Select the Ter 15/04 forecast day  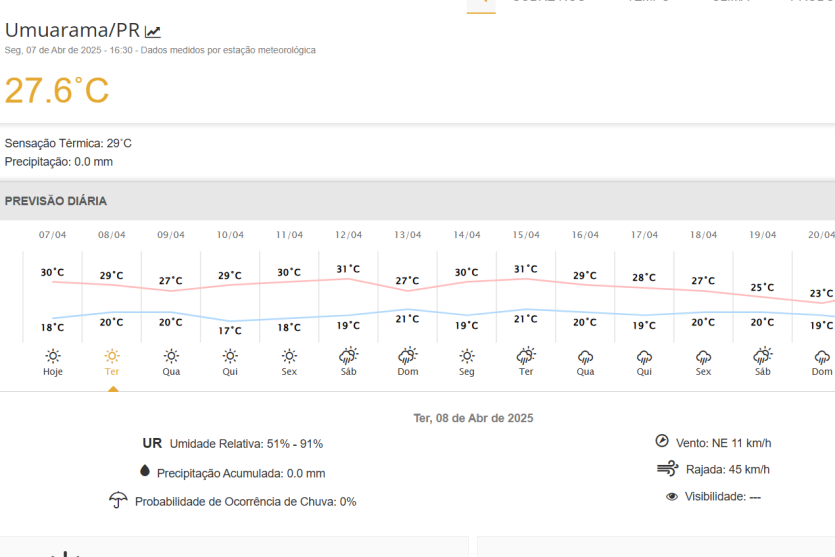526,371
